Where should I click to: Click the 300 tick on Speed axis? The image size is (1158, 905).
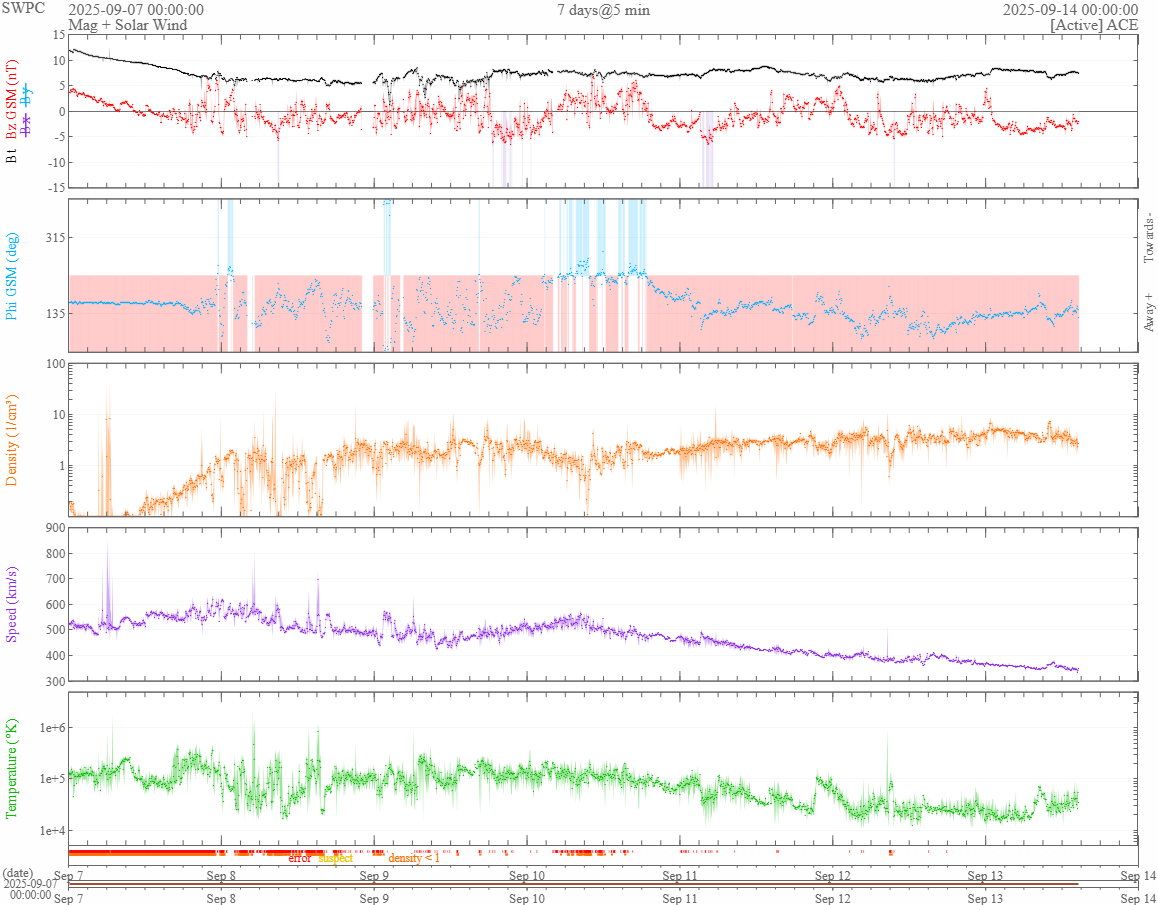tap(54, 681)
